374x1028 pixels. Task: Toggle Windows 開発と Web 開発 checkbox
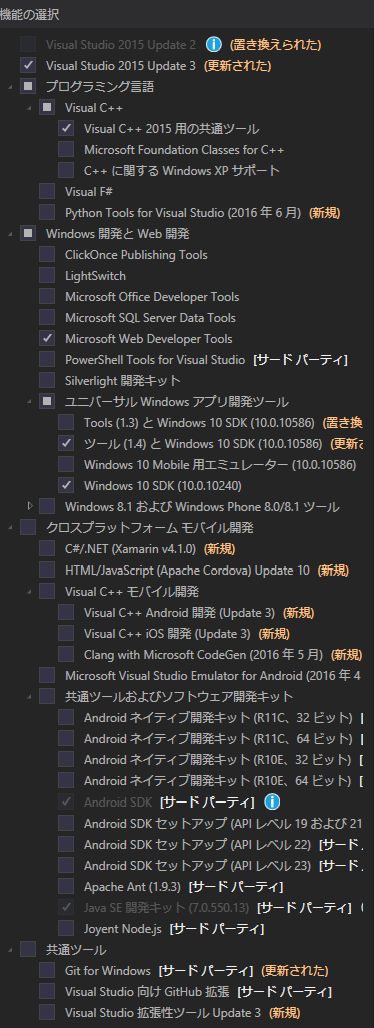(x=28, y=233)
